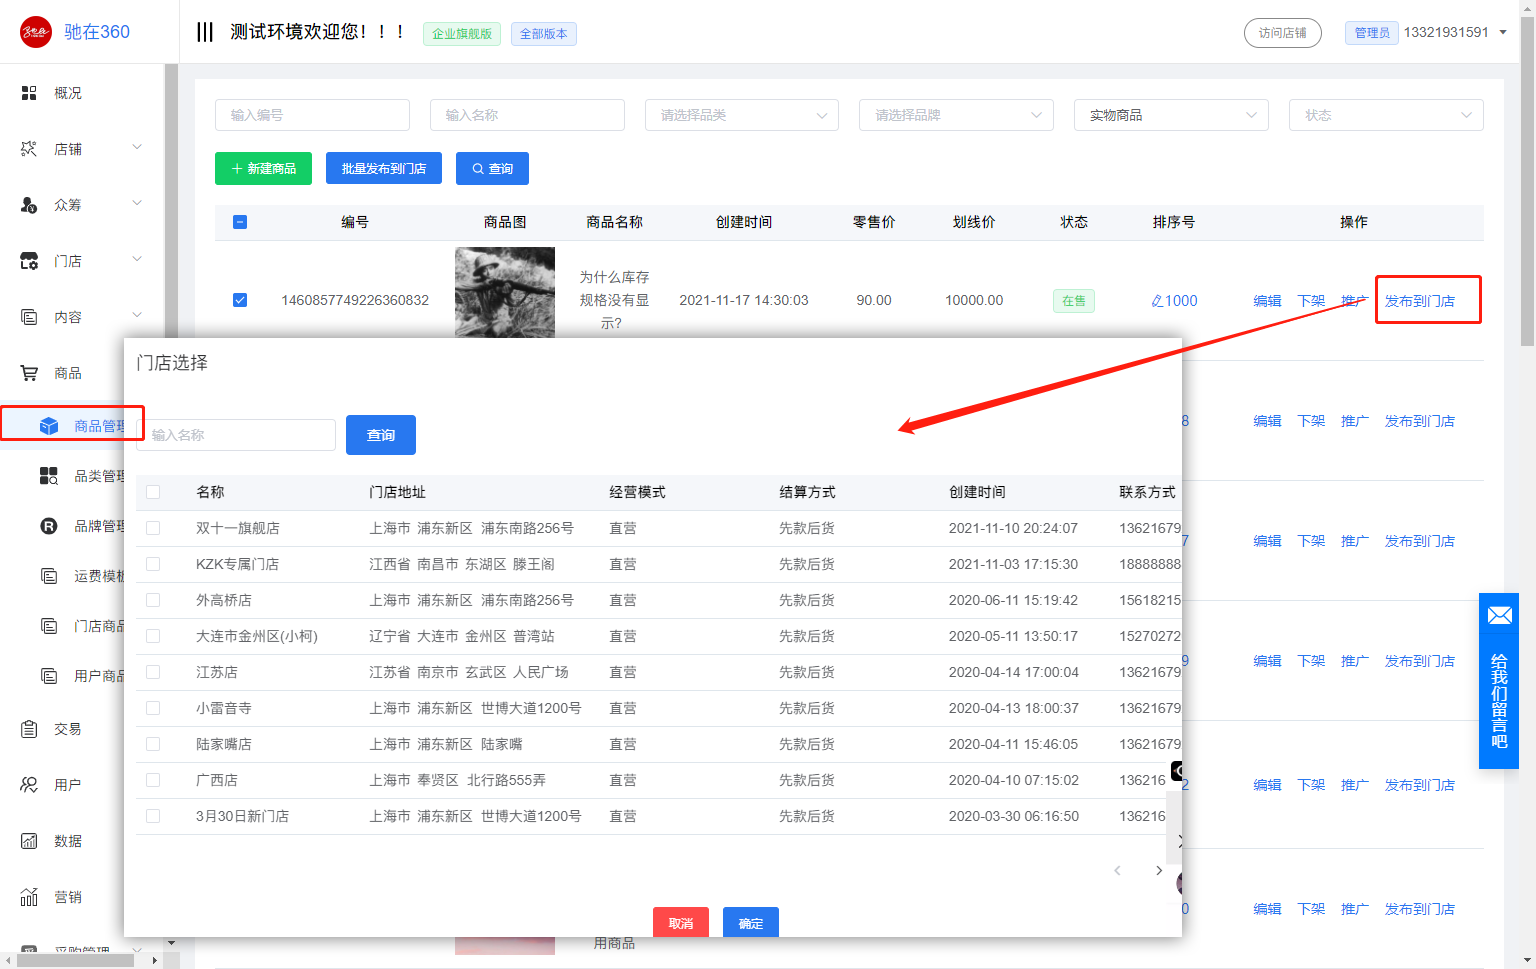Toggle the sidebar collapse bars icon
This screenshot has width=1536, height=969.
click(x=205, y=32)
